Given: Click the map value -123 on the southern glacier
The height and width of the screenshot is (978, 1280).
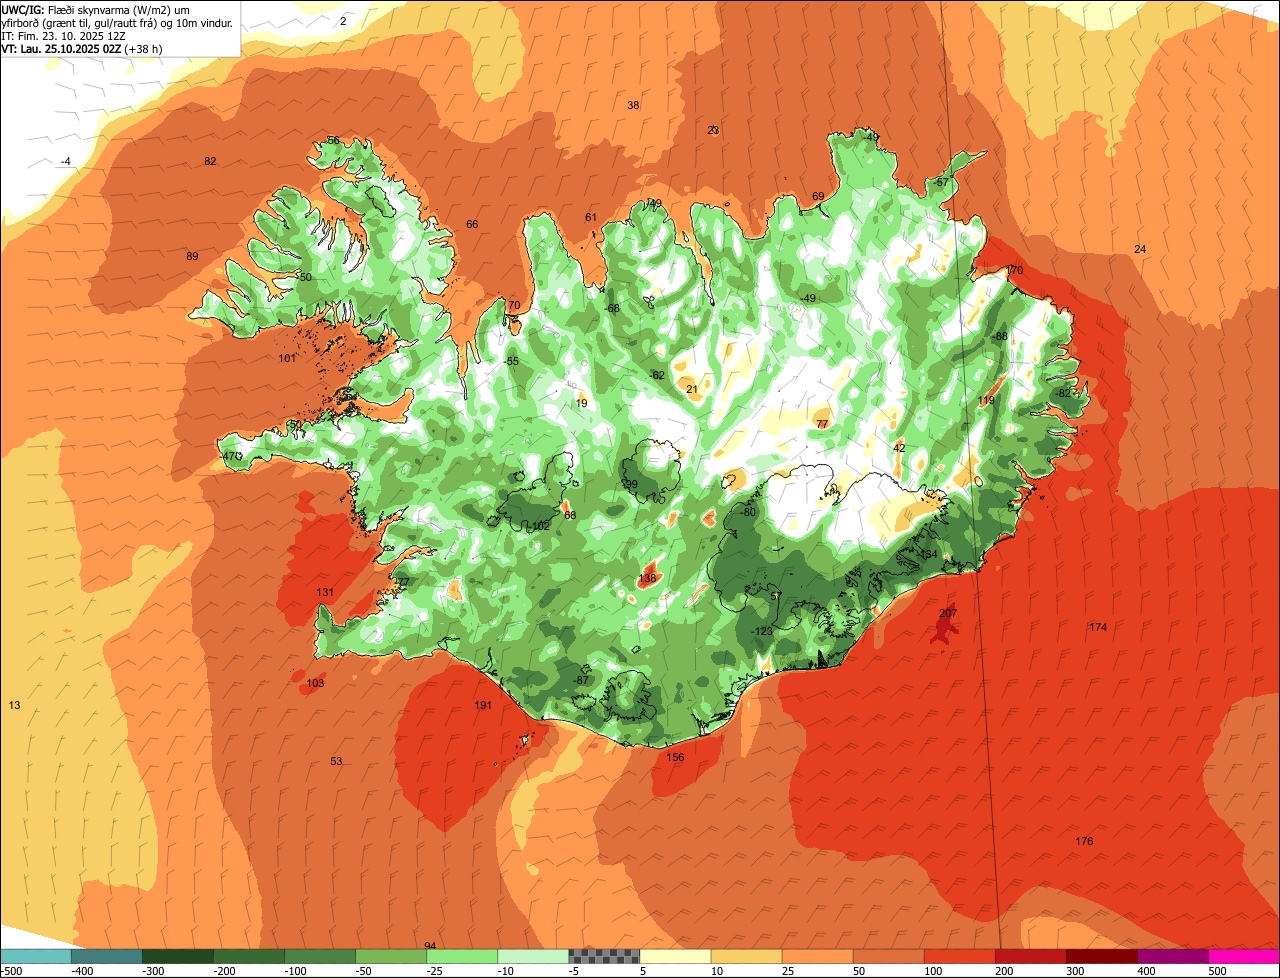Looking at the screenshot, I should coord(762,631).
